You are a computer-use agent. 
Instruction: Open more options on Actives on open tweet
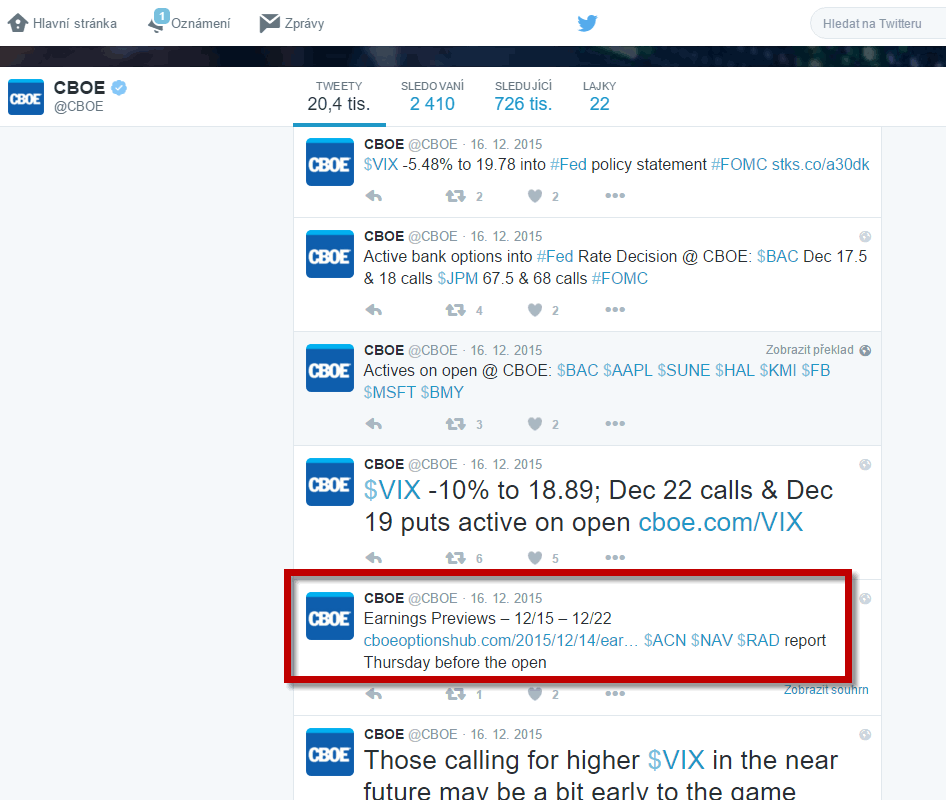point(615,424)
